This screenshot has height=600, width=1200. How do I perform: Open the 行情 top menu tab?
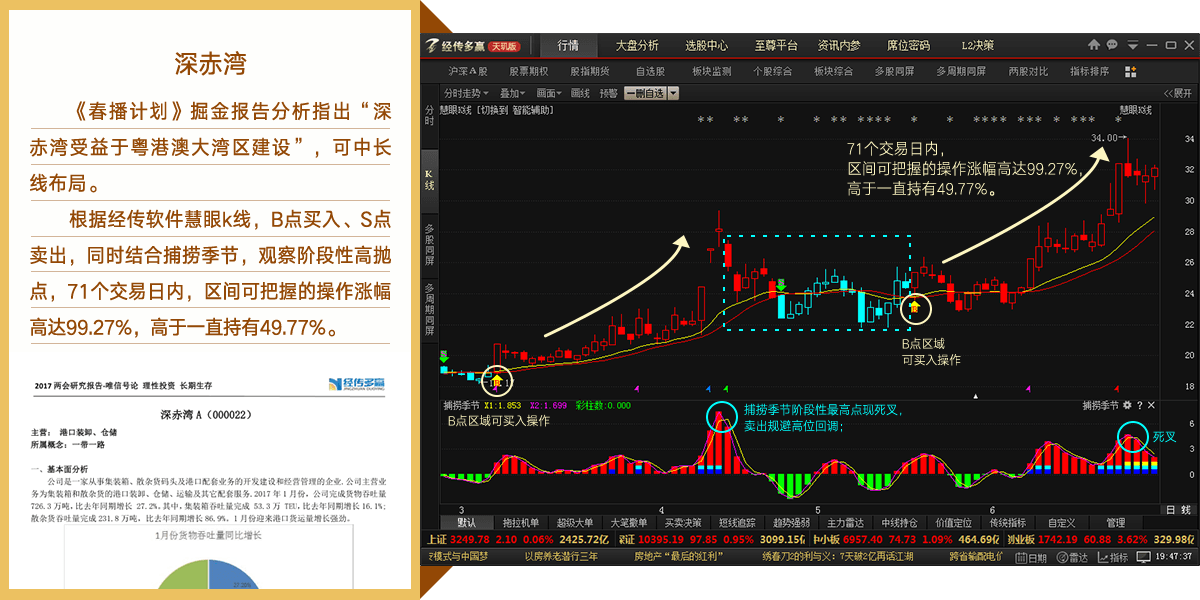(568, 46)
